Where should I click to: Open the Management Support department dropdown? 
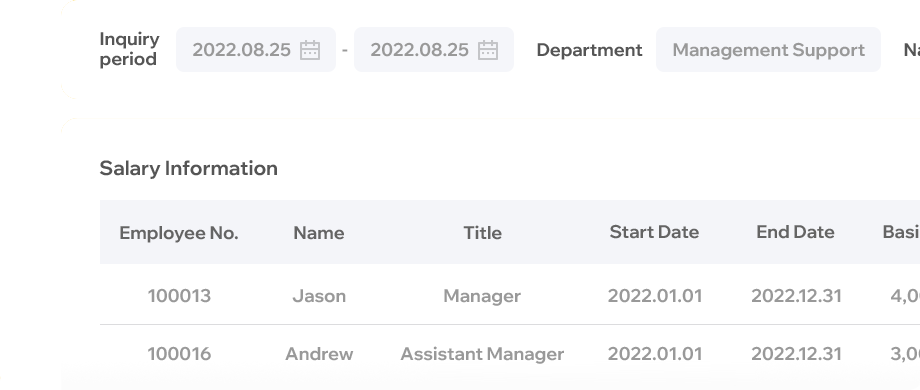click(x=768, y=49)
